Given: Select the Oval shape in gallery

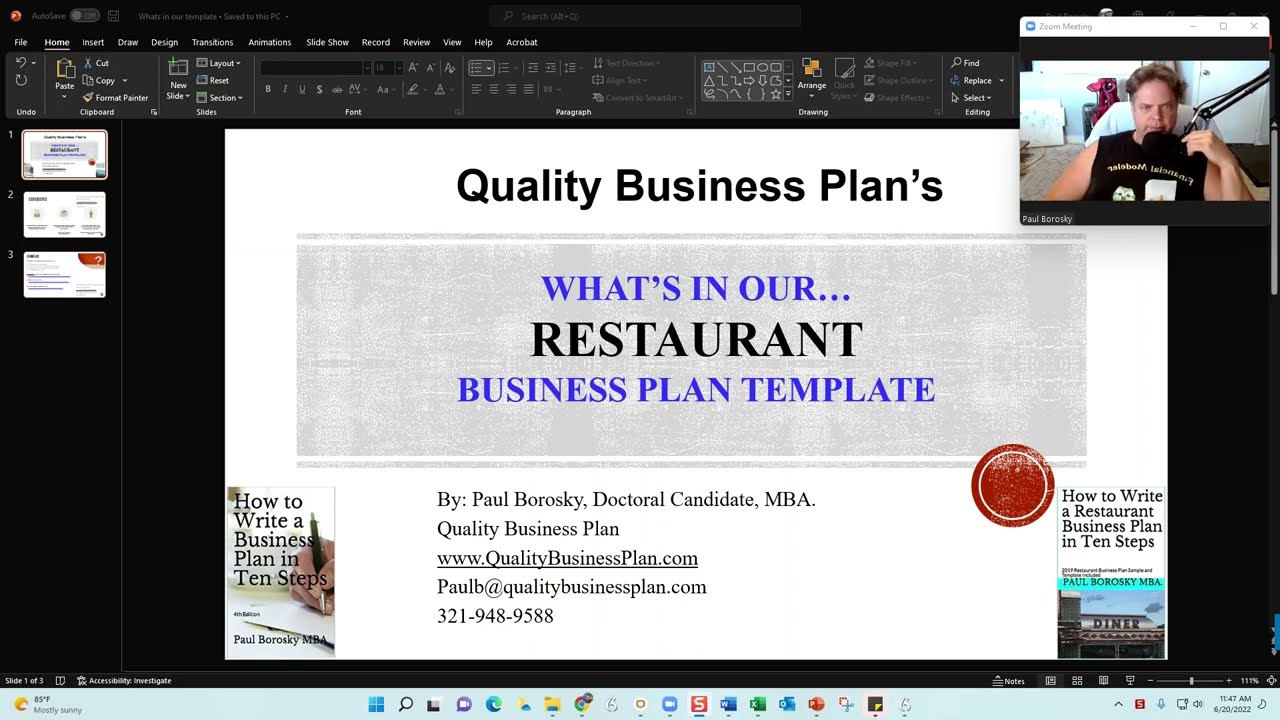Looking at the screenshot, I should [x=762, y=67].
